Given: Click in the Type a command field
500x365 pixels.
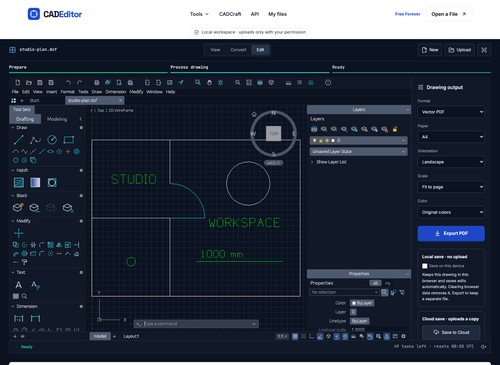Looking at the screenshot, I should coord(196,324).
